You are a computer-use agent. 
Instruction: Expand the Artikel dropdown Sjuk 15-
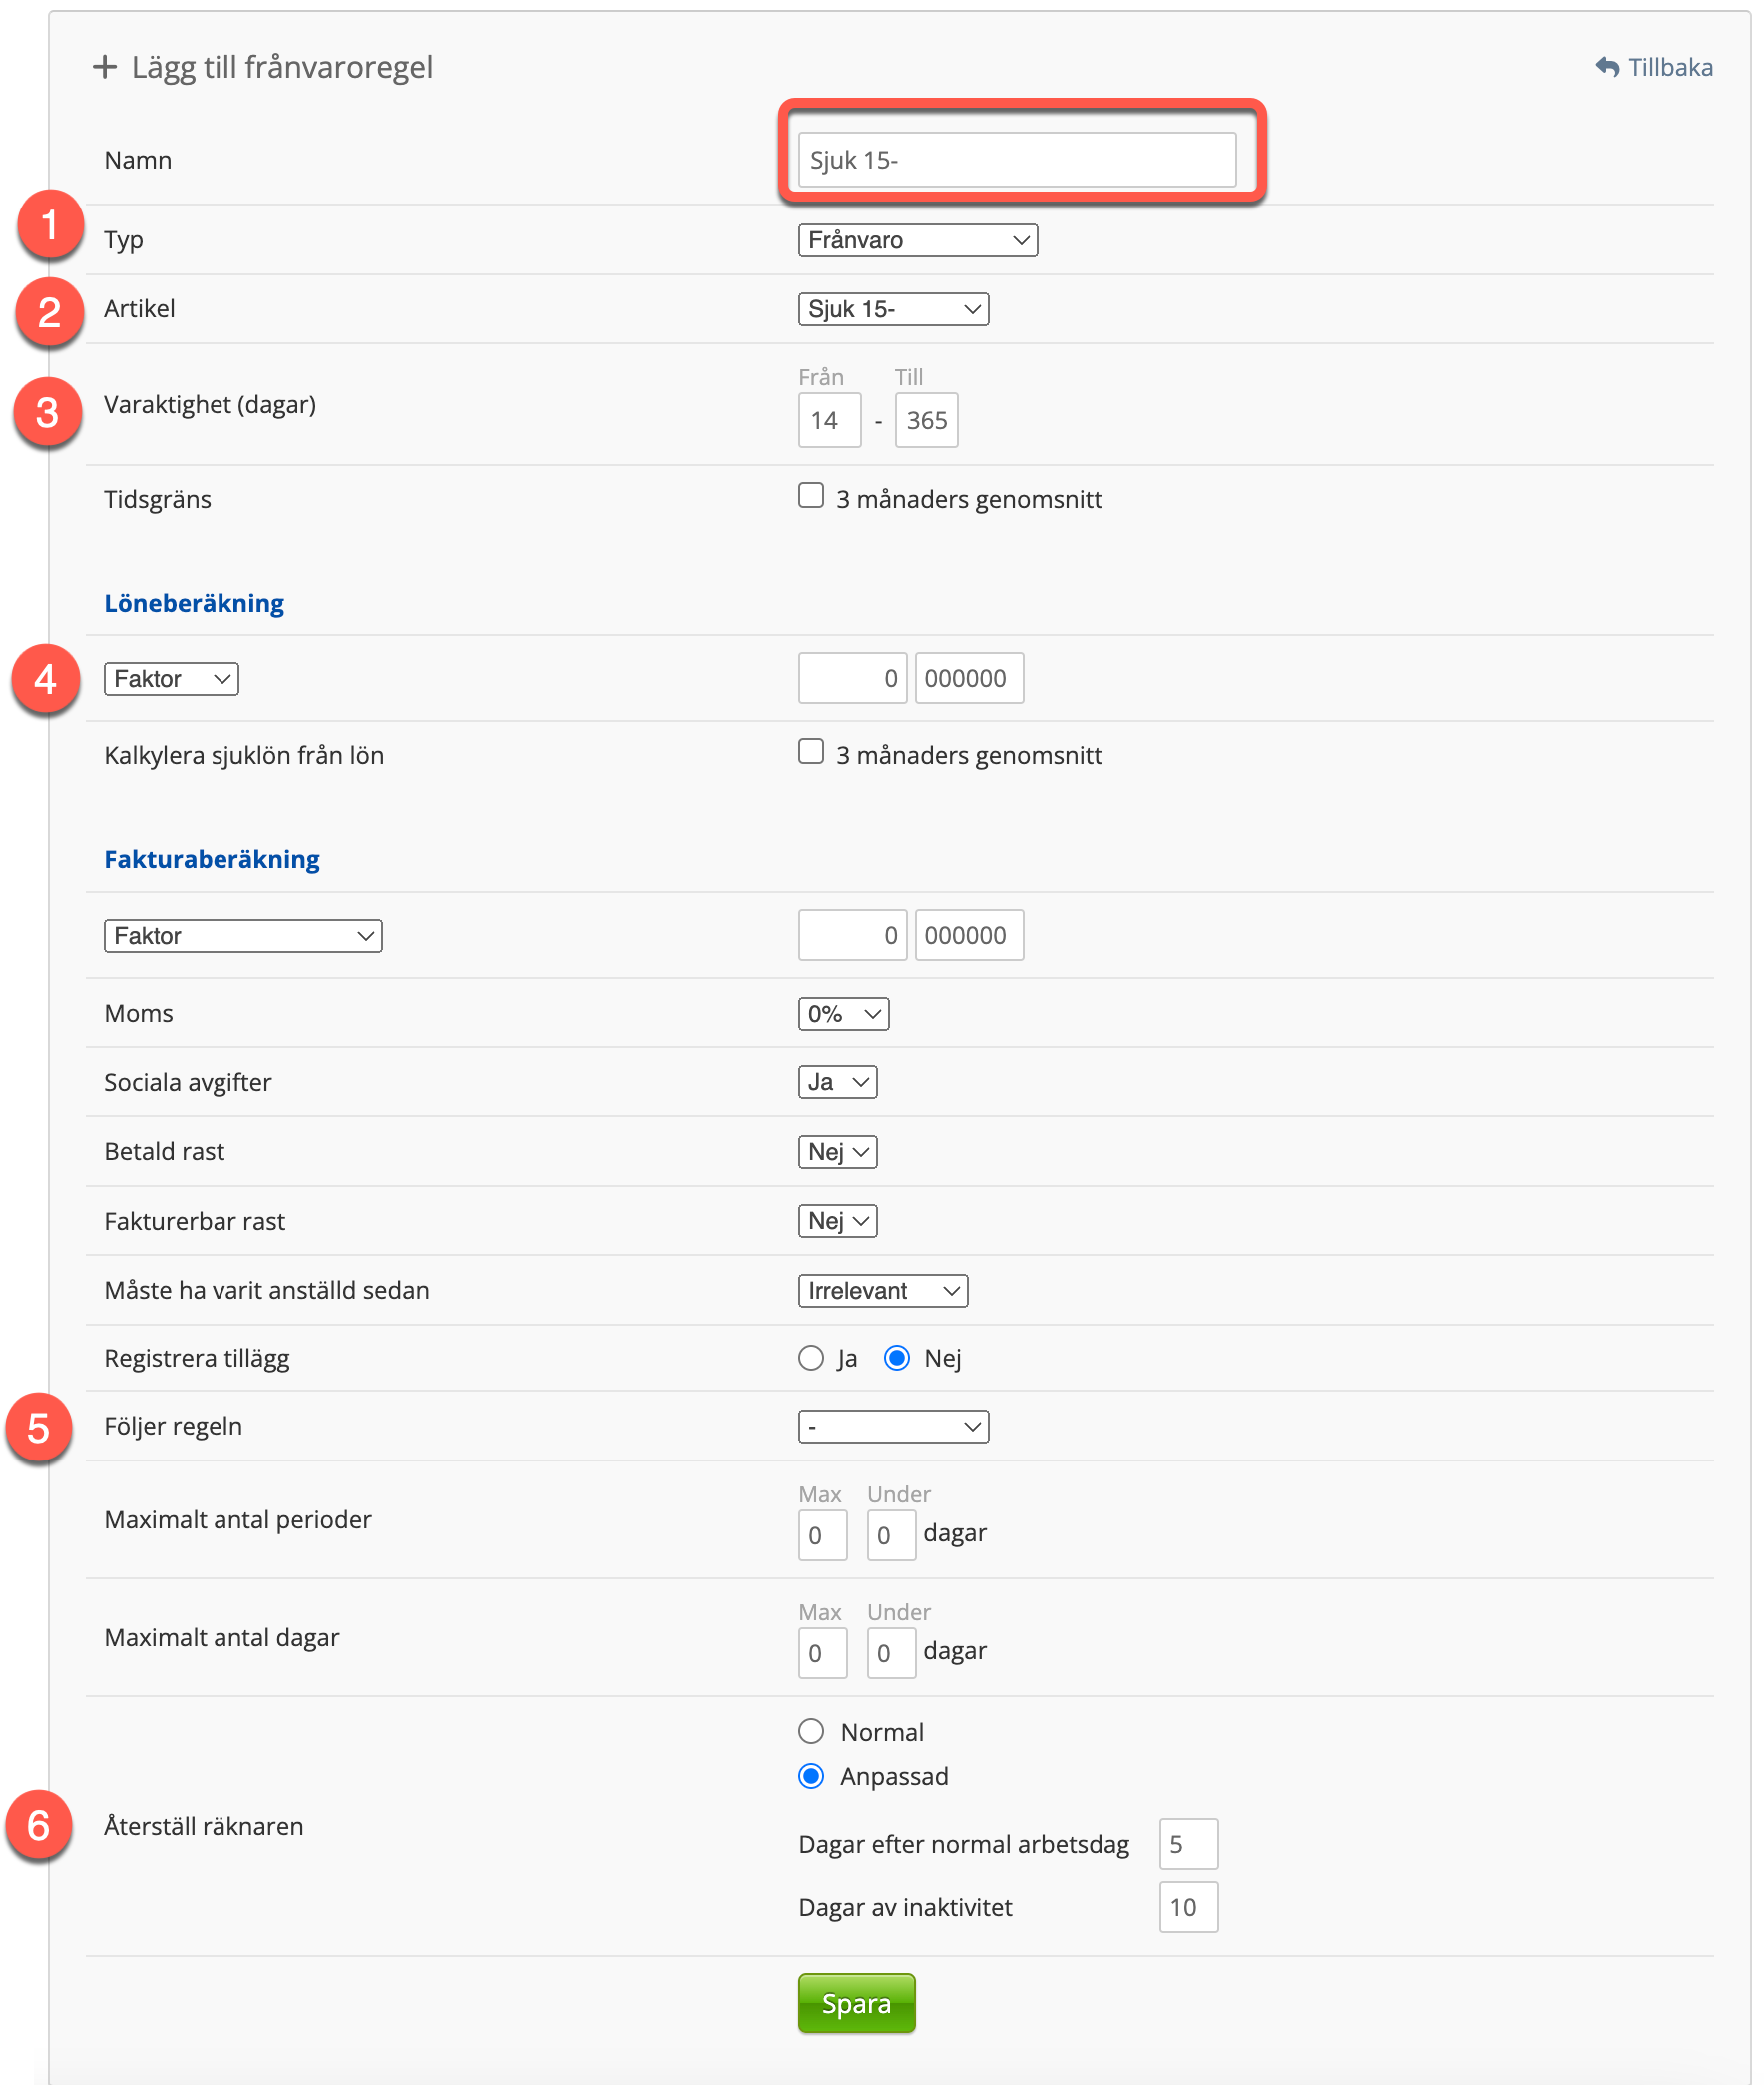893,309
